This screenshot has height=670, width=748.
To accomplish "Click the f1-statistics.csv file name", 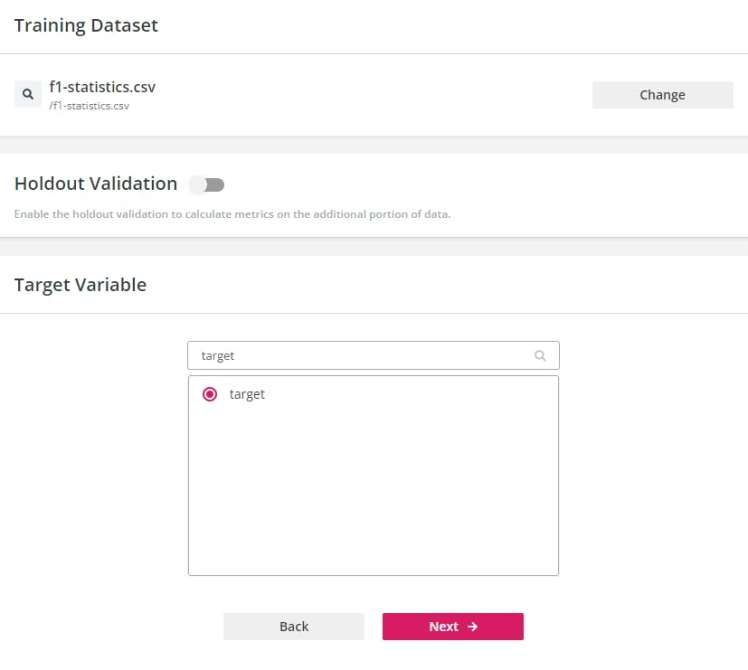I will (x=102, y=87).
